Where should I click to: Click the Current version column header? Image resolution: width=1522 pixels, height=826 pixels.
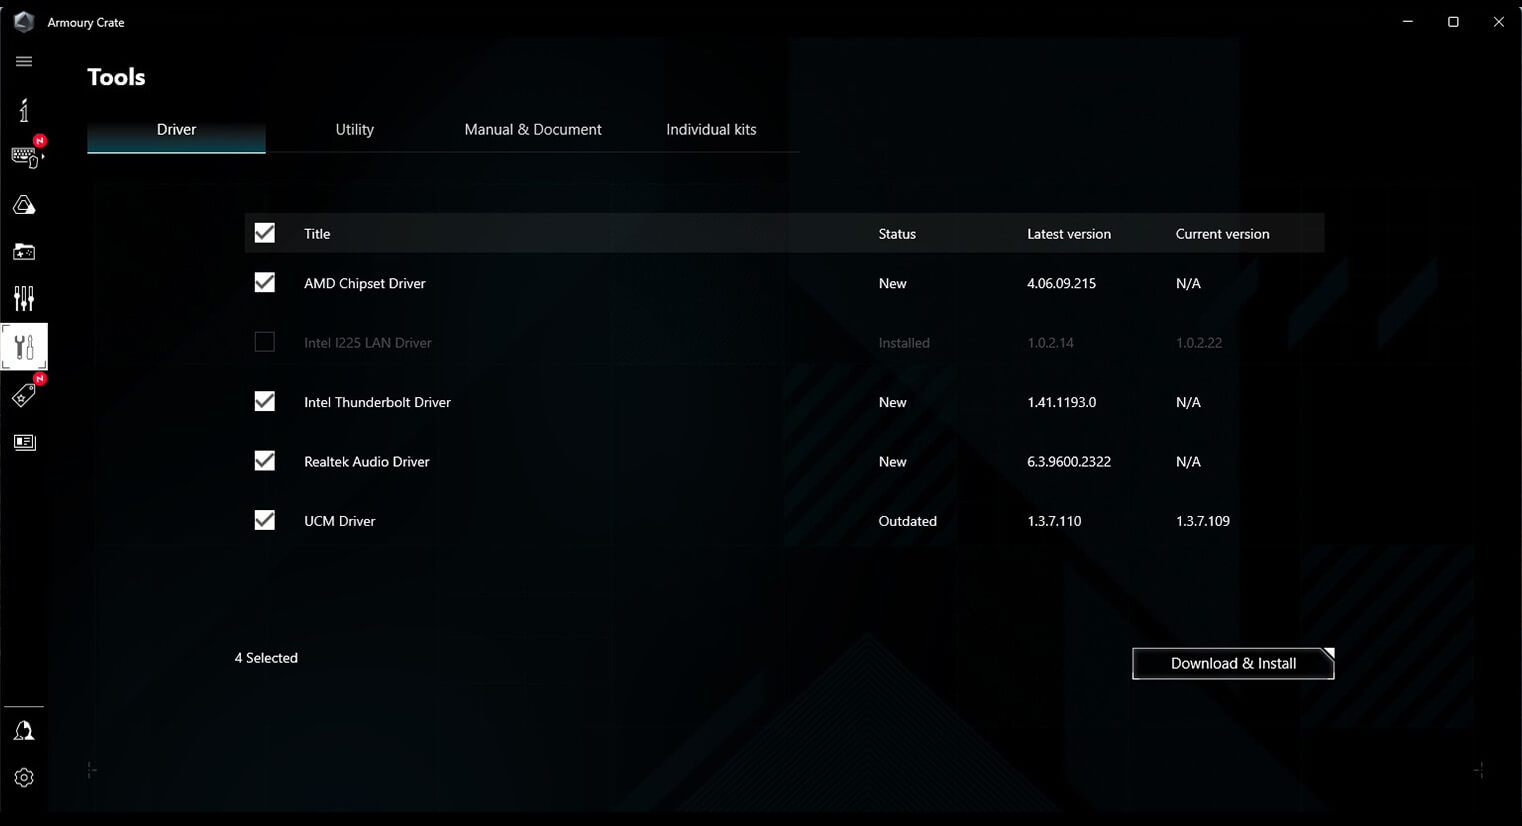point(1222,234)
